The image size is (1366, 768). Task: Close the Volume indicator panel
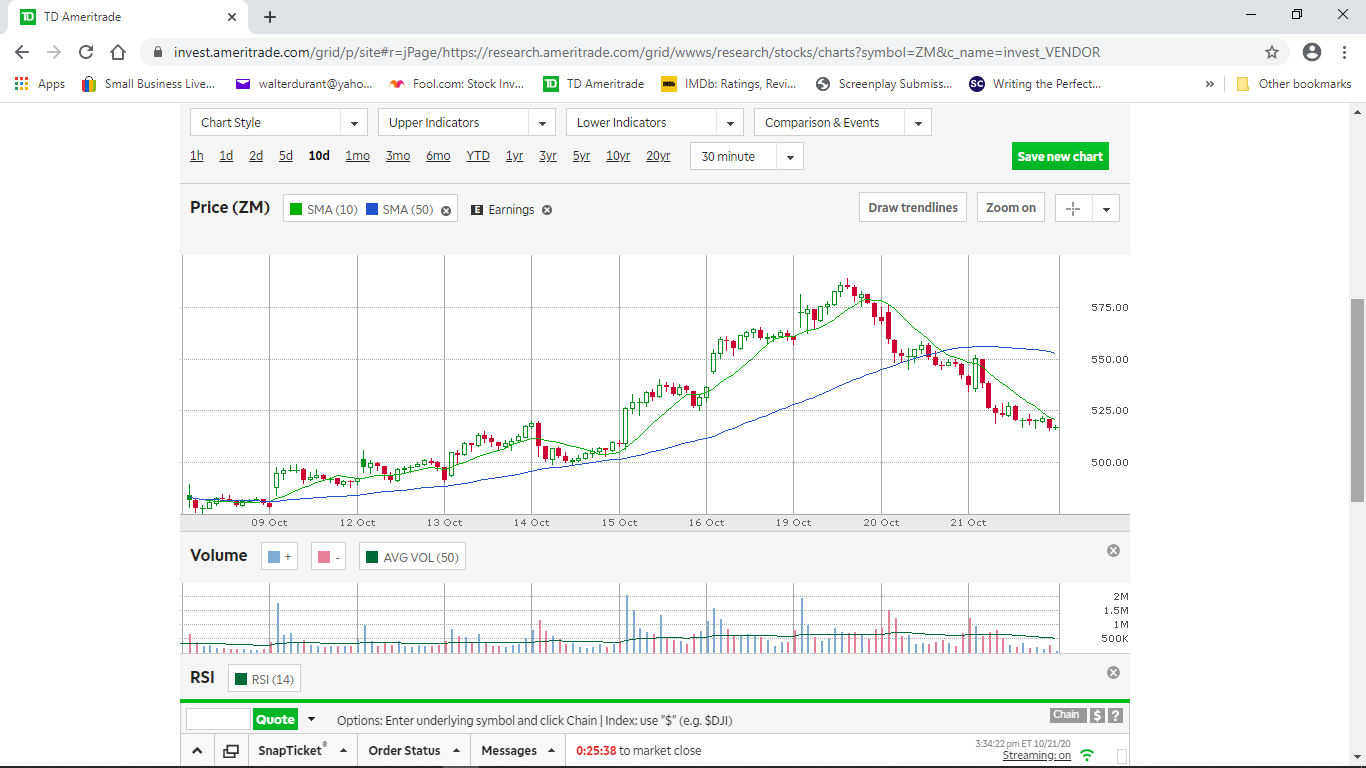click(1113, 551)
